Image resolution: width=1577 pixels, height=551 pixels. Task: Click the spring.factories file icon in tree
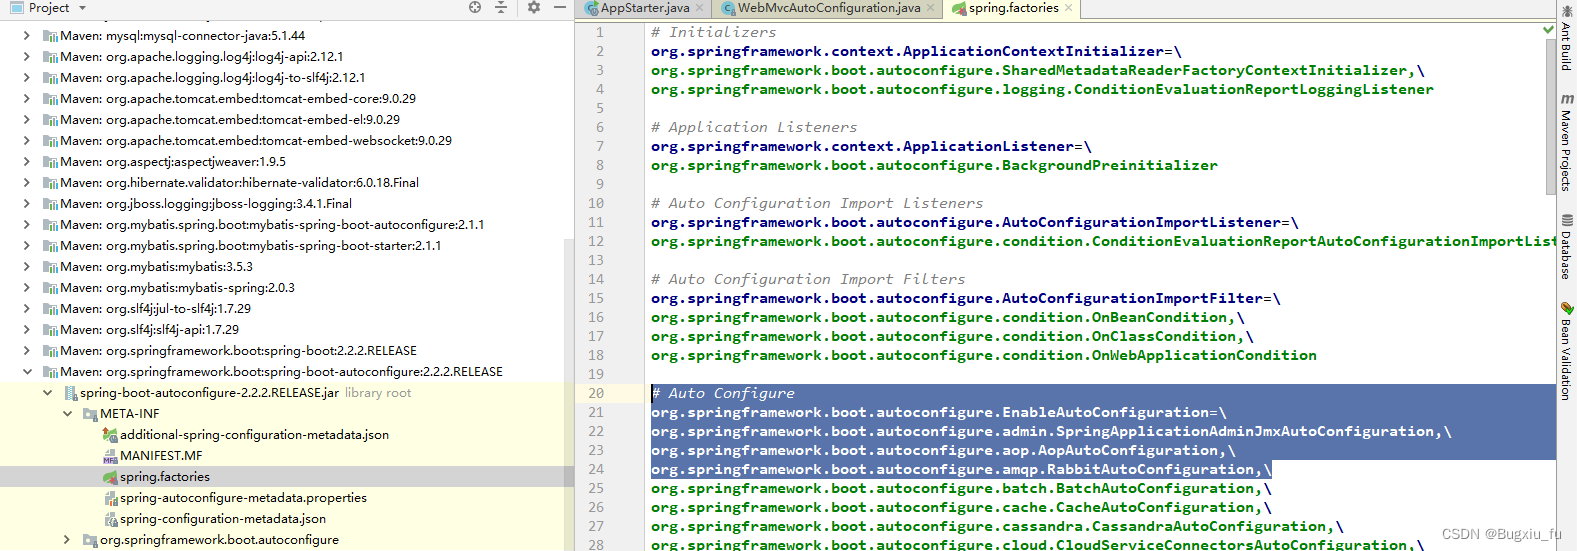click(110, 477)
